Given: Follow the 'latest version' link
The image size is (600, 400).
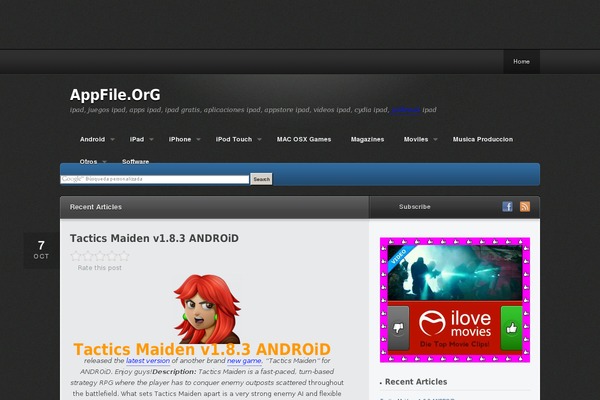Looking at the screenshot, I should pos(148,361).
